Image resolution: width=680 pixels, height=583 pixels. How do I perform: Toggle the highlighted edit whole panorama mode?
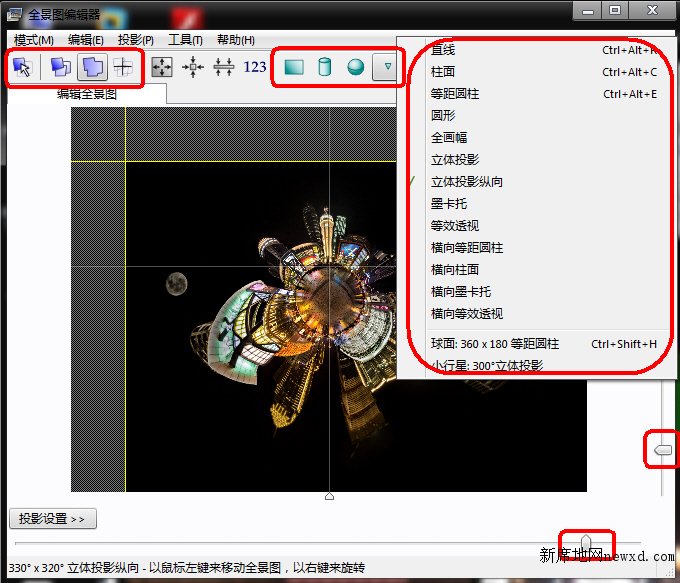pyautogui.click(x=92, y=67)
